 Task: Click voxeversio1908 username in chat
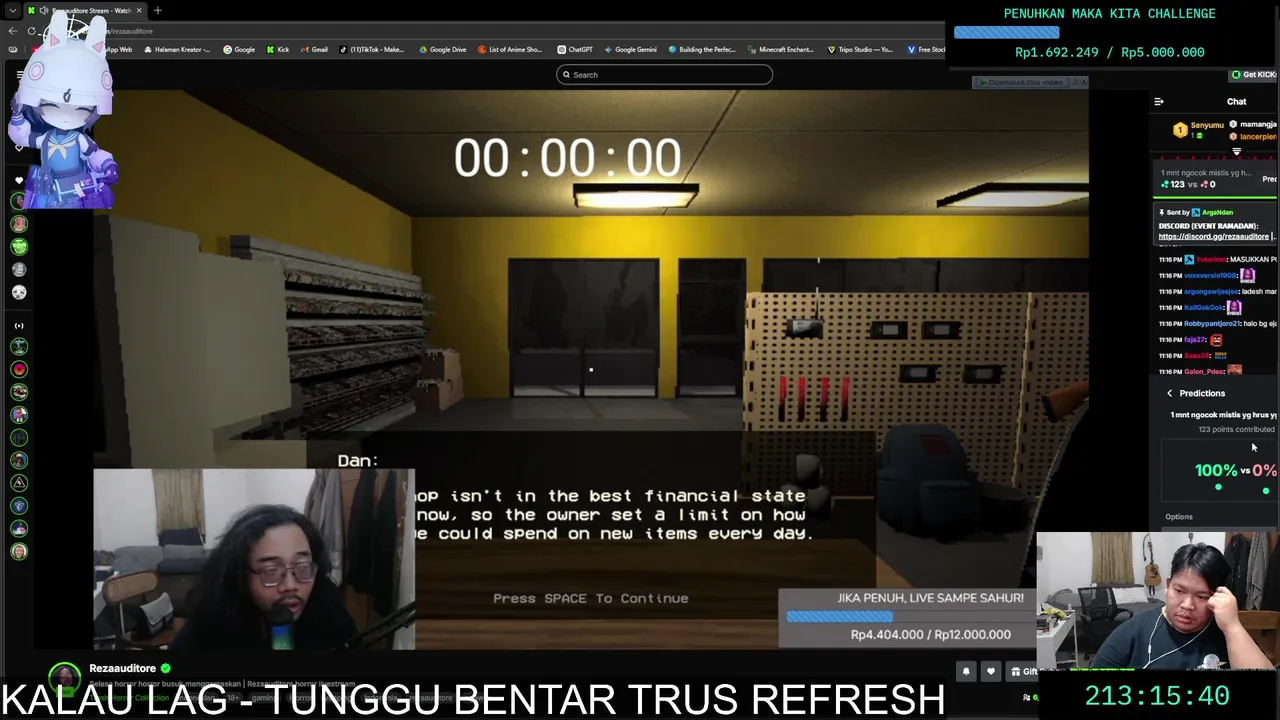1210,275
